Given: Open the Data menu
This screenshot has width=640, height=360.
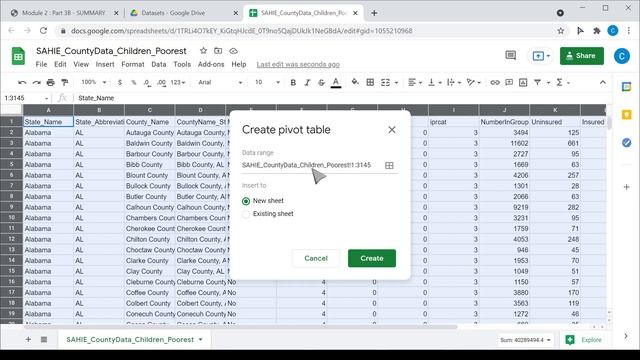Looking at the screenshot, I should pos(158,64).
